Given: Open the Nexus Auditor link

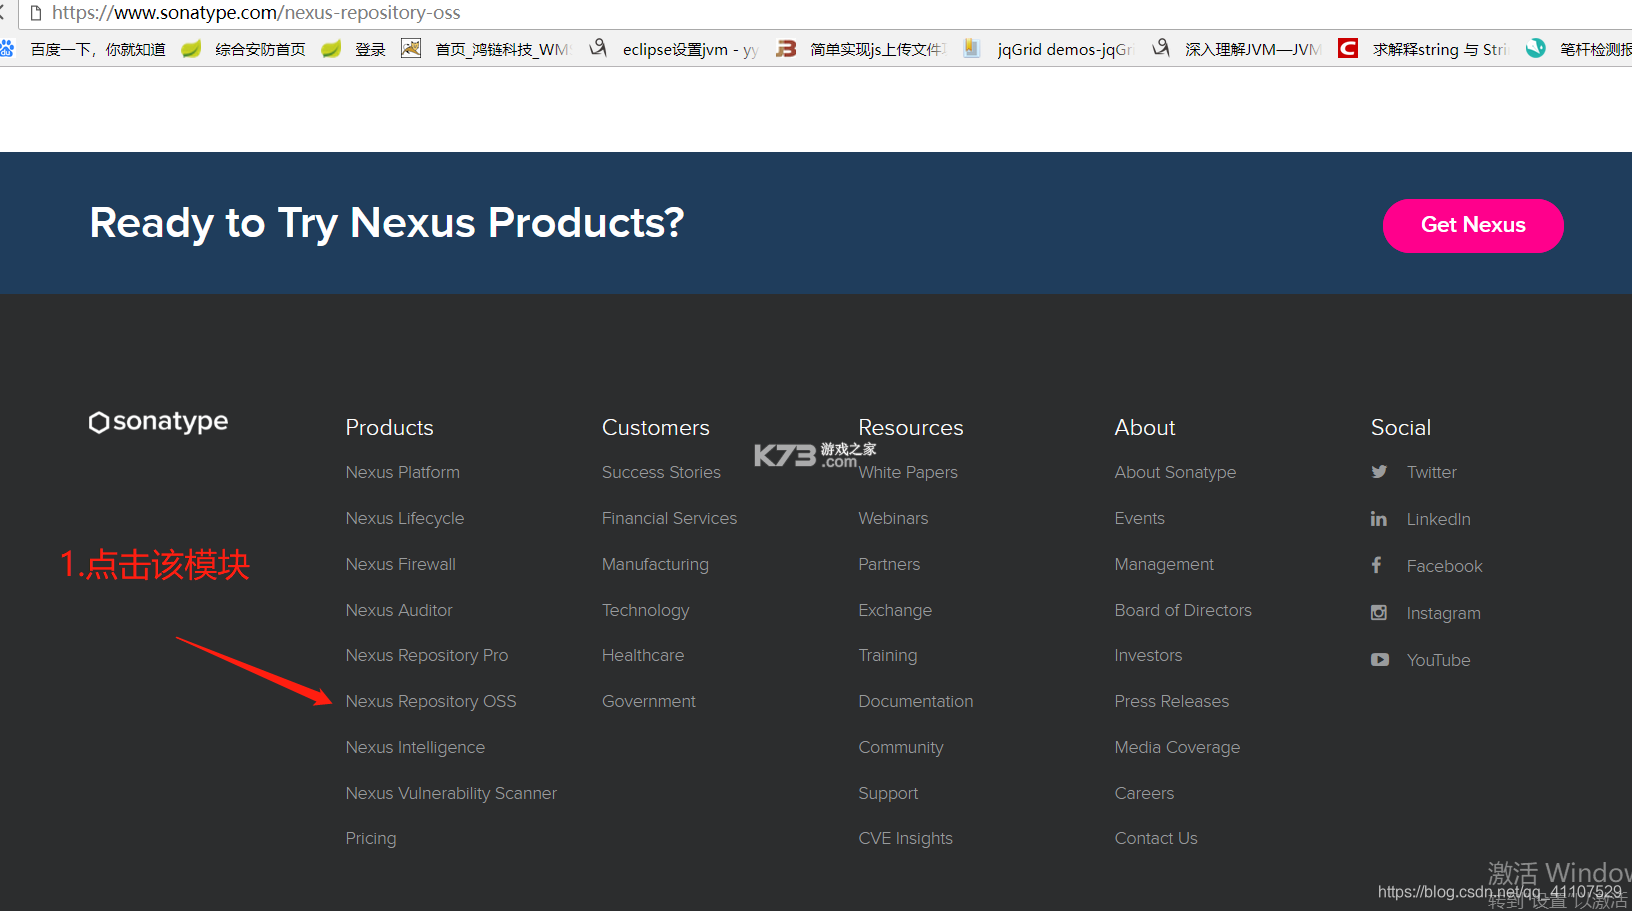Looking at the screenshot, I should point(399,610).
